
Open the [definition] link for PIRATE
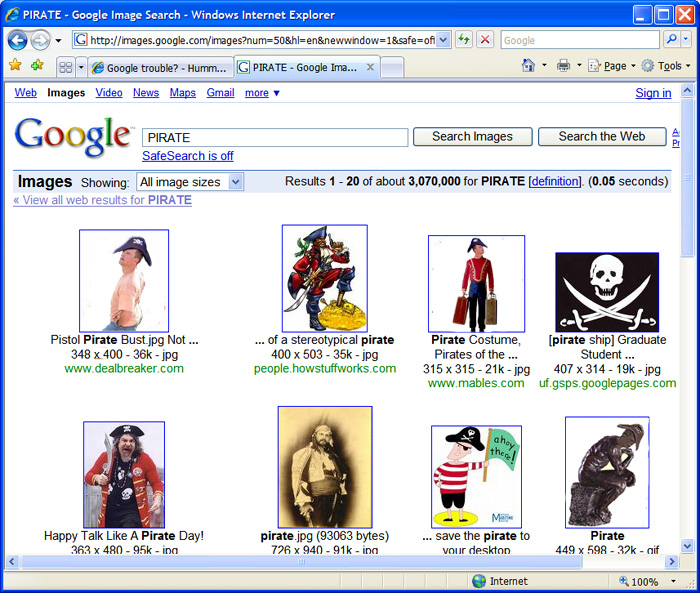(x=555, y=181)
